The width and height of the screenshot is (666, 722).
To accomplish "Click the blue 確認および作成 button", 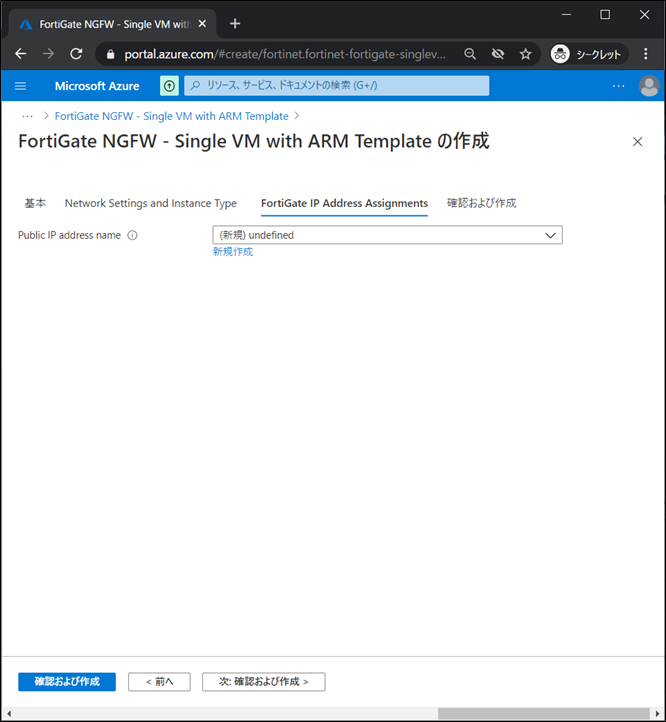I will [67, 681].
